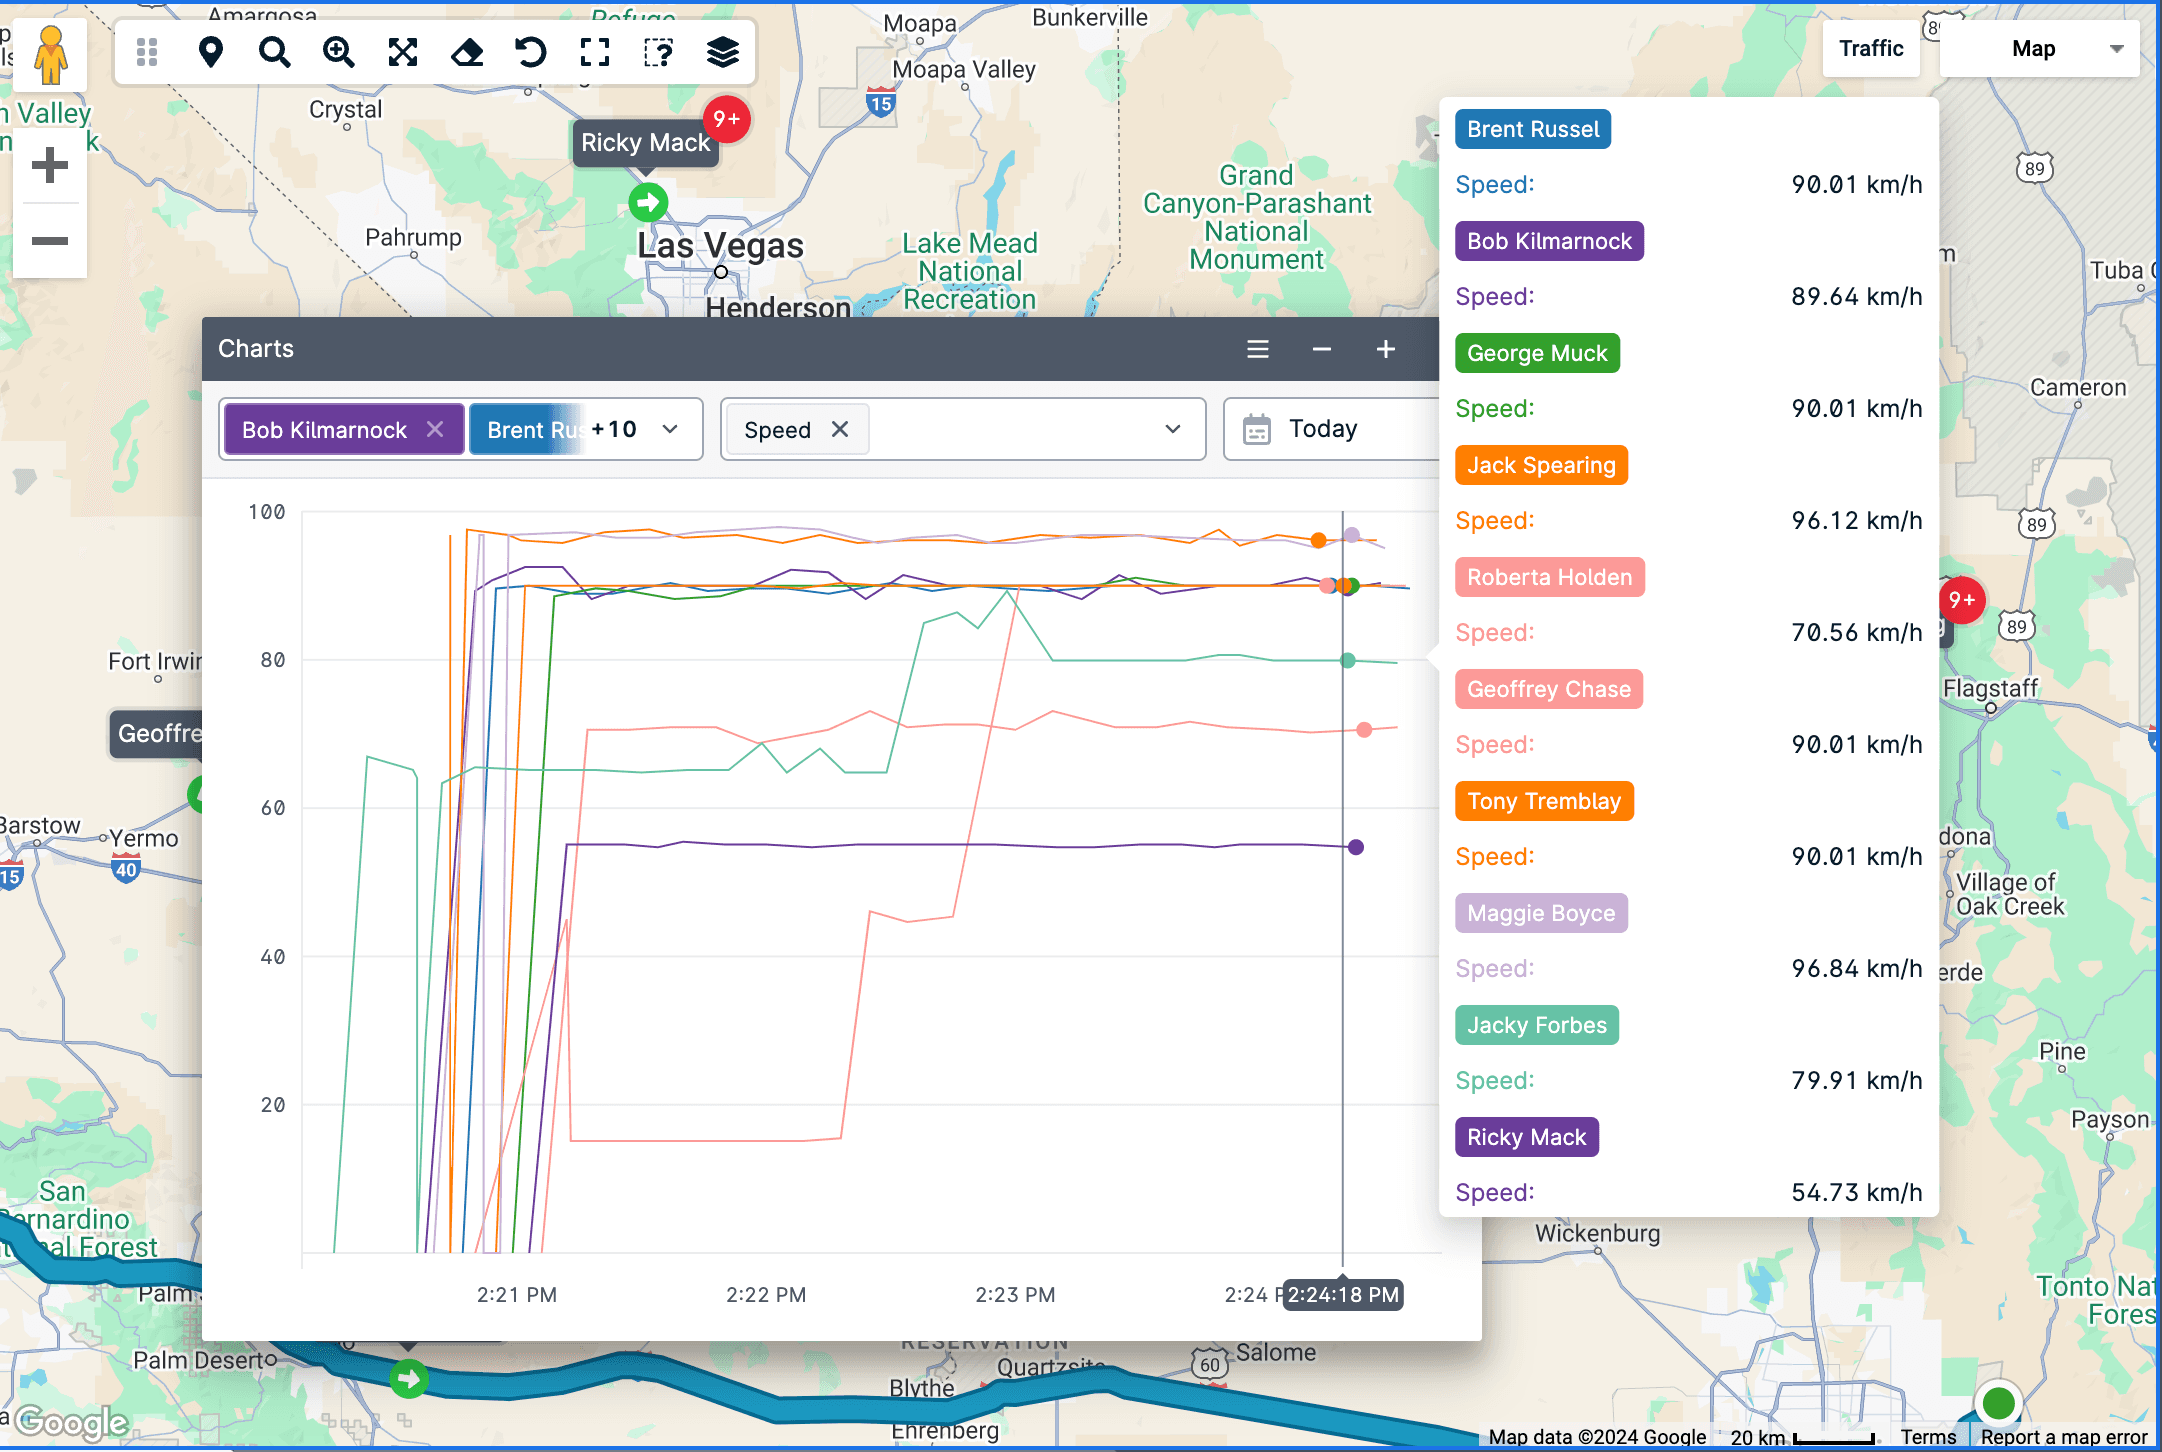Image resolution: width=2162 pixels, height=1452 pixels.
Task: Open the Report a map error link
Action: 2063,1437
